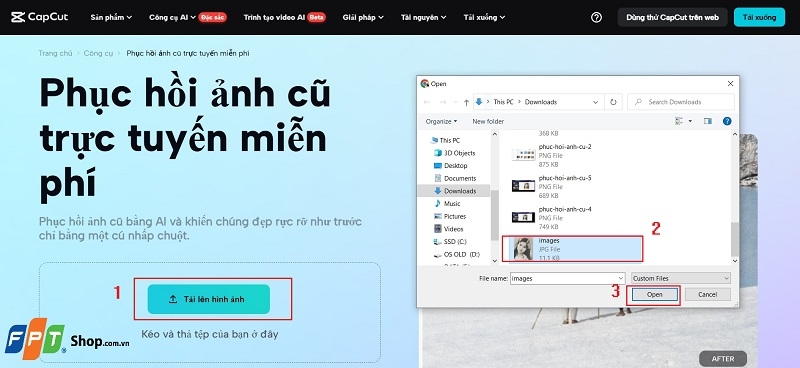Select Pictures in navigation pane
The image size is (800, 368).
point(449,216)
